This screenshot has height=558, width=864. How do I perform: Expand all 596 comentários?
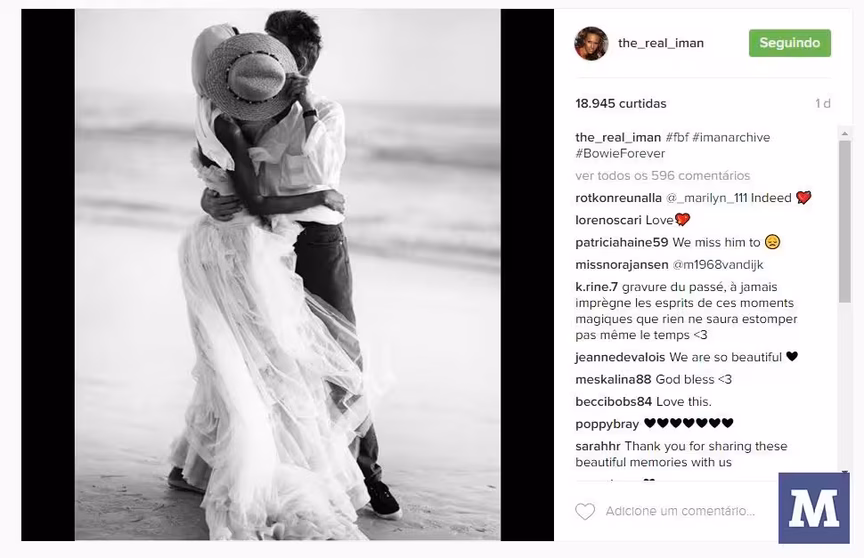662,176
